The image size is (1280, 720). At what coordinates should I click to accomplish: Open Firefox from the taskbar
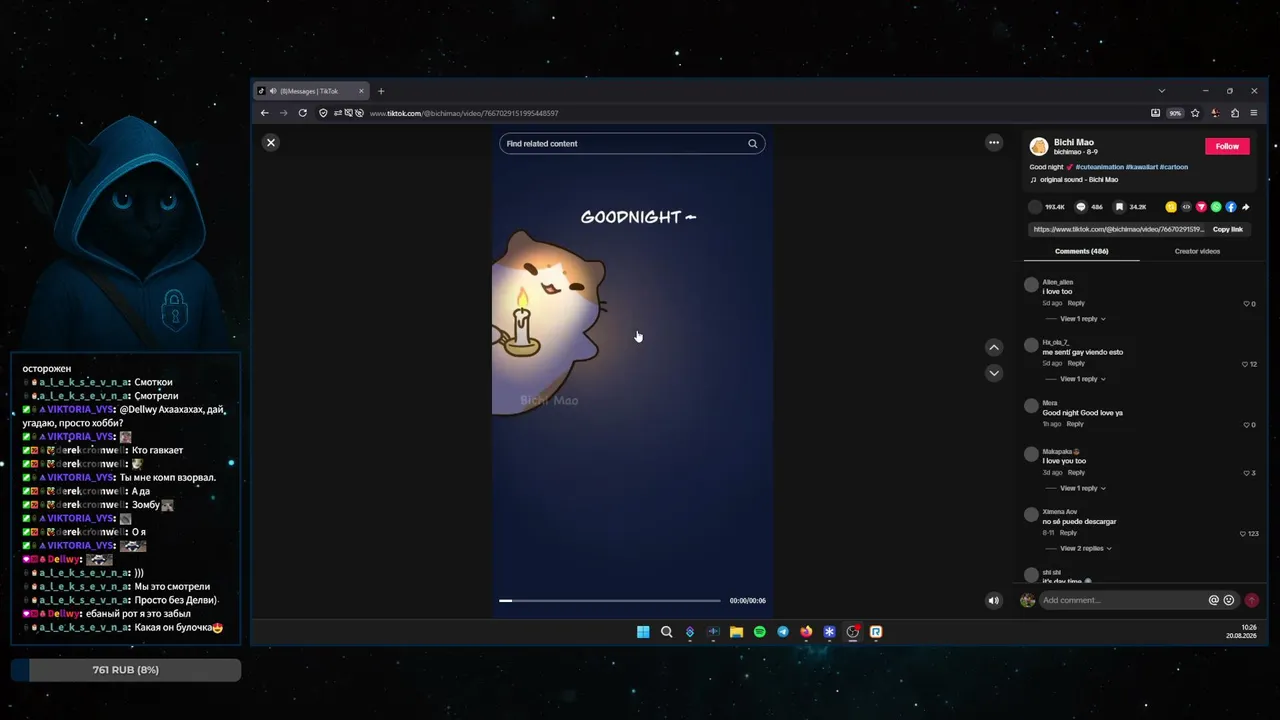coord(806,632)
